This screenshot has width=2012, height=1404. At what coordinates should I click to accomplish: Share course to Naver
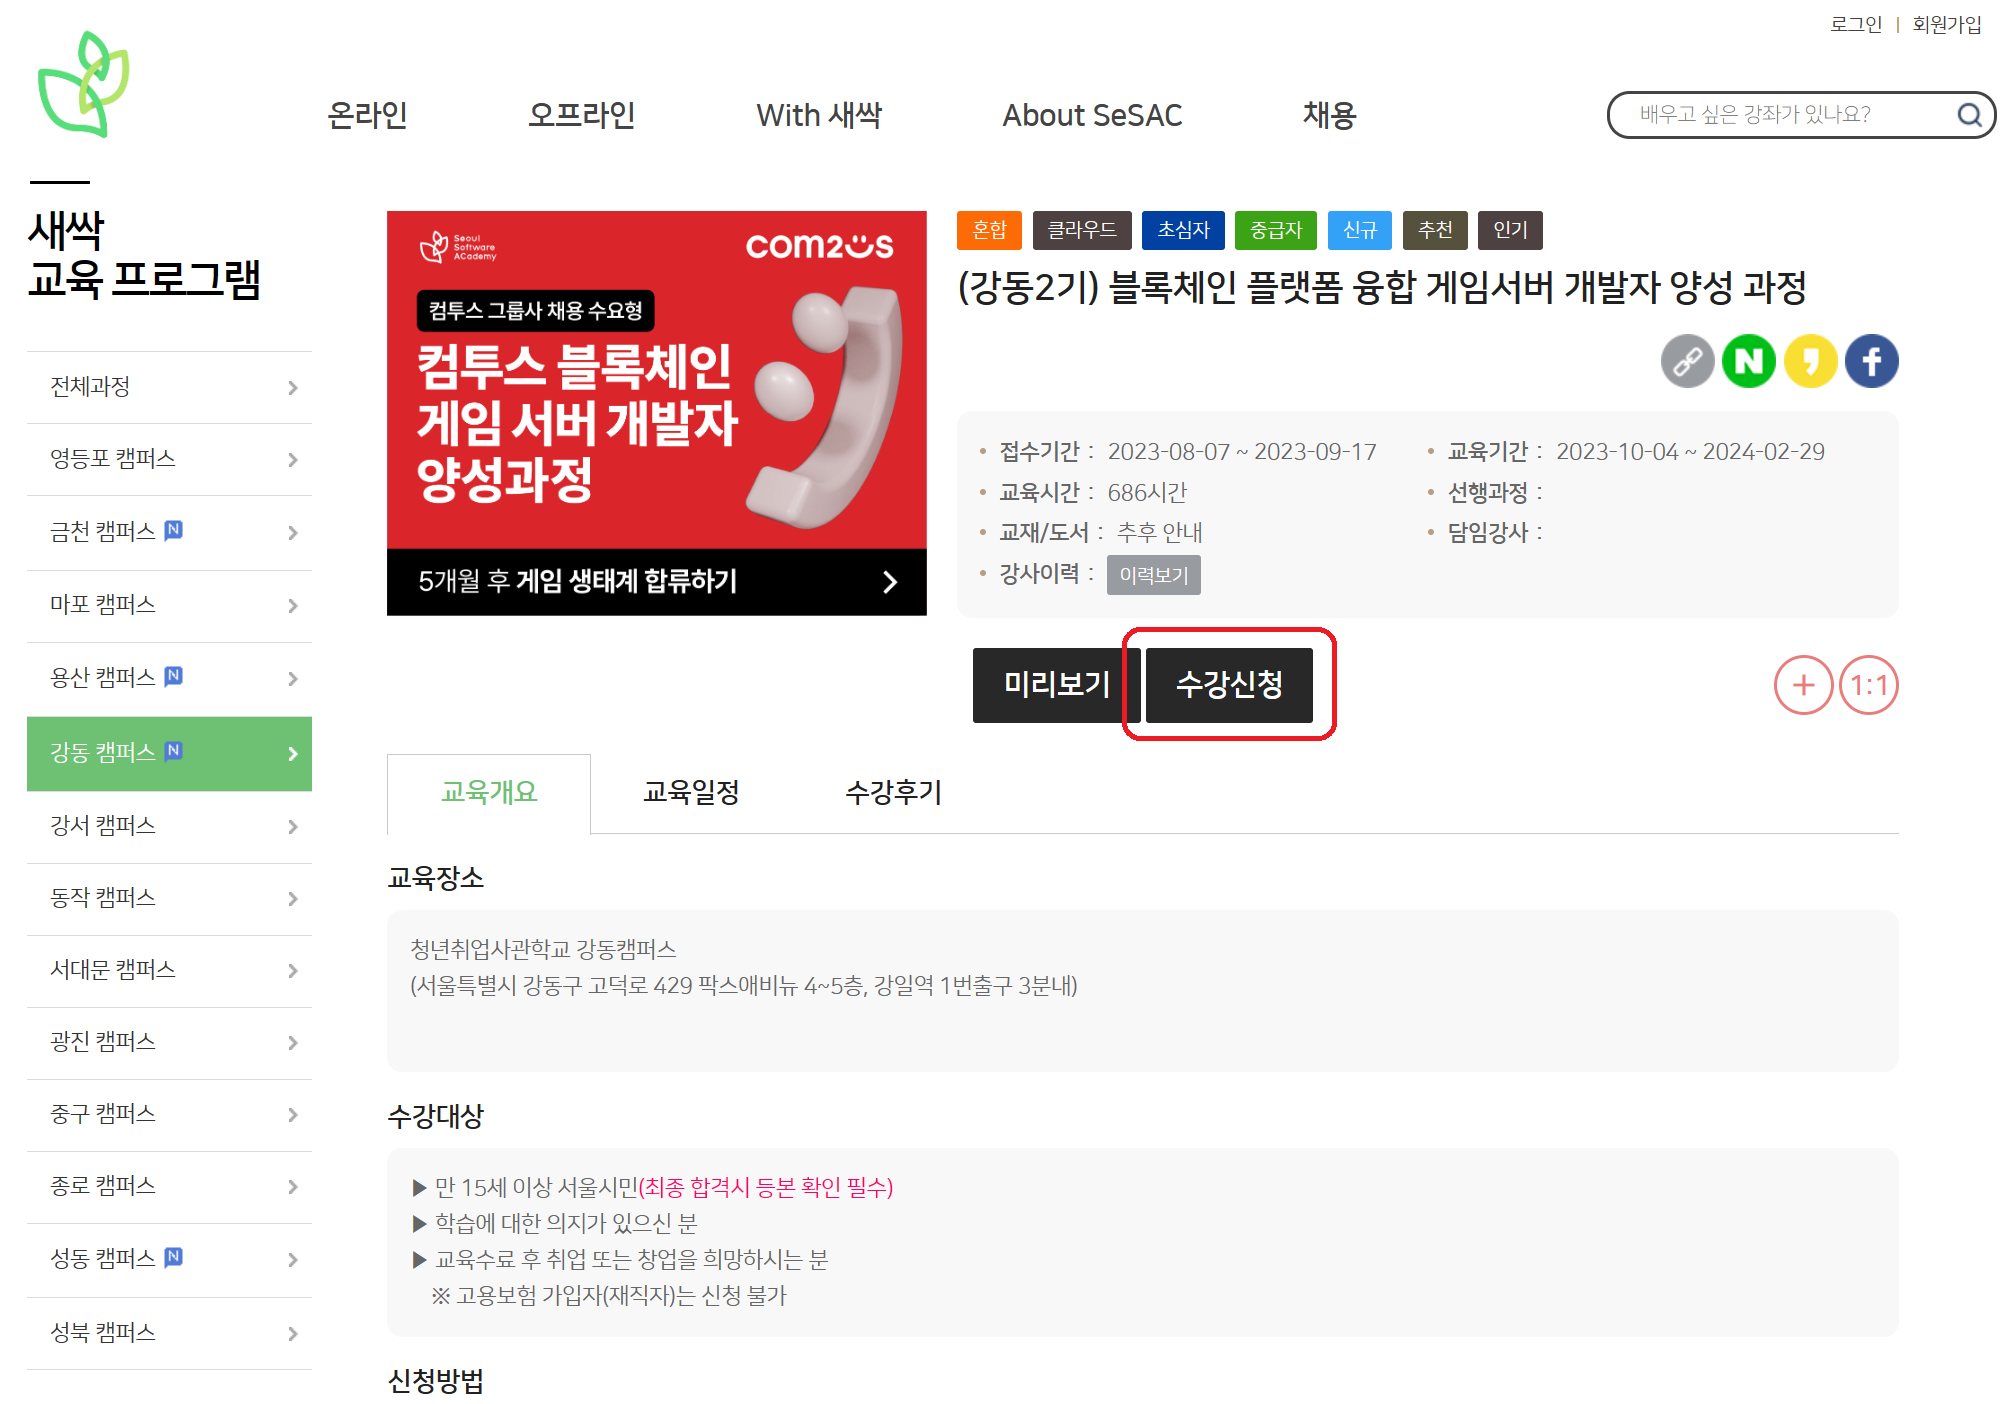point(1748,361)
